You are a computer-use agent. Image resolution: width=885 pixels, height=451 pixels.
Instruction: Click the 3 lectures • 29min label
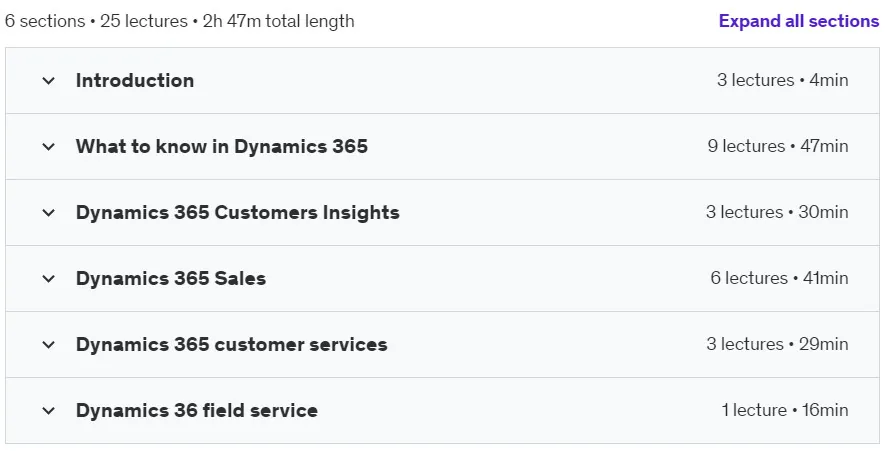pos(777,344)
